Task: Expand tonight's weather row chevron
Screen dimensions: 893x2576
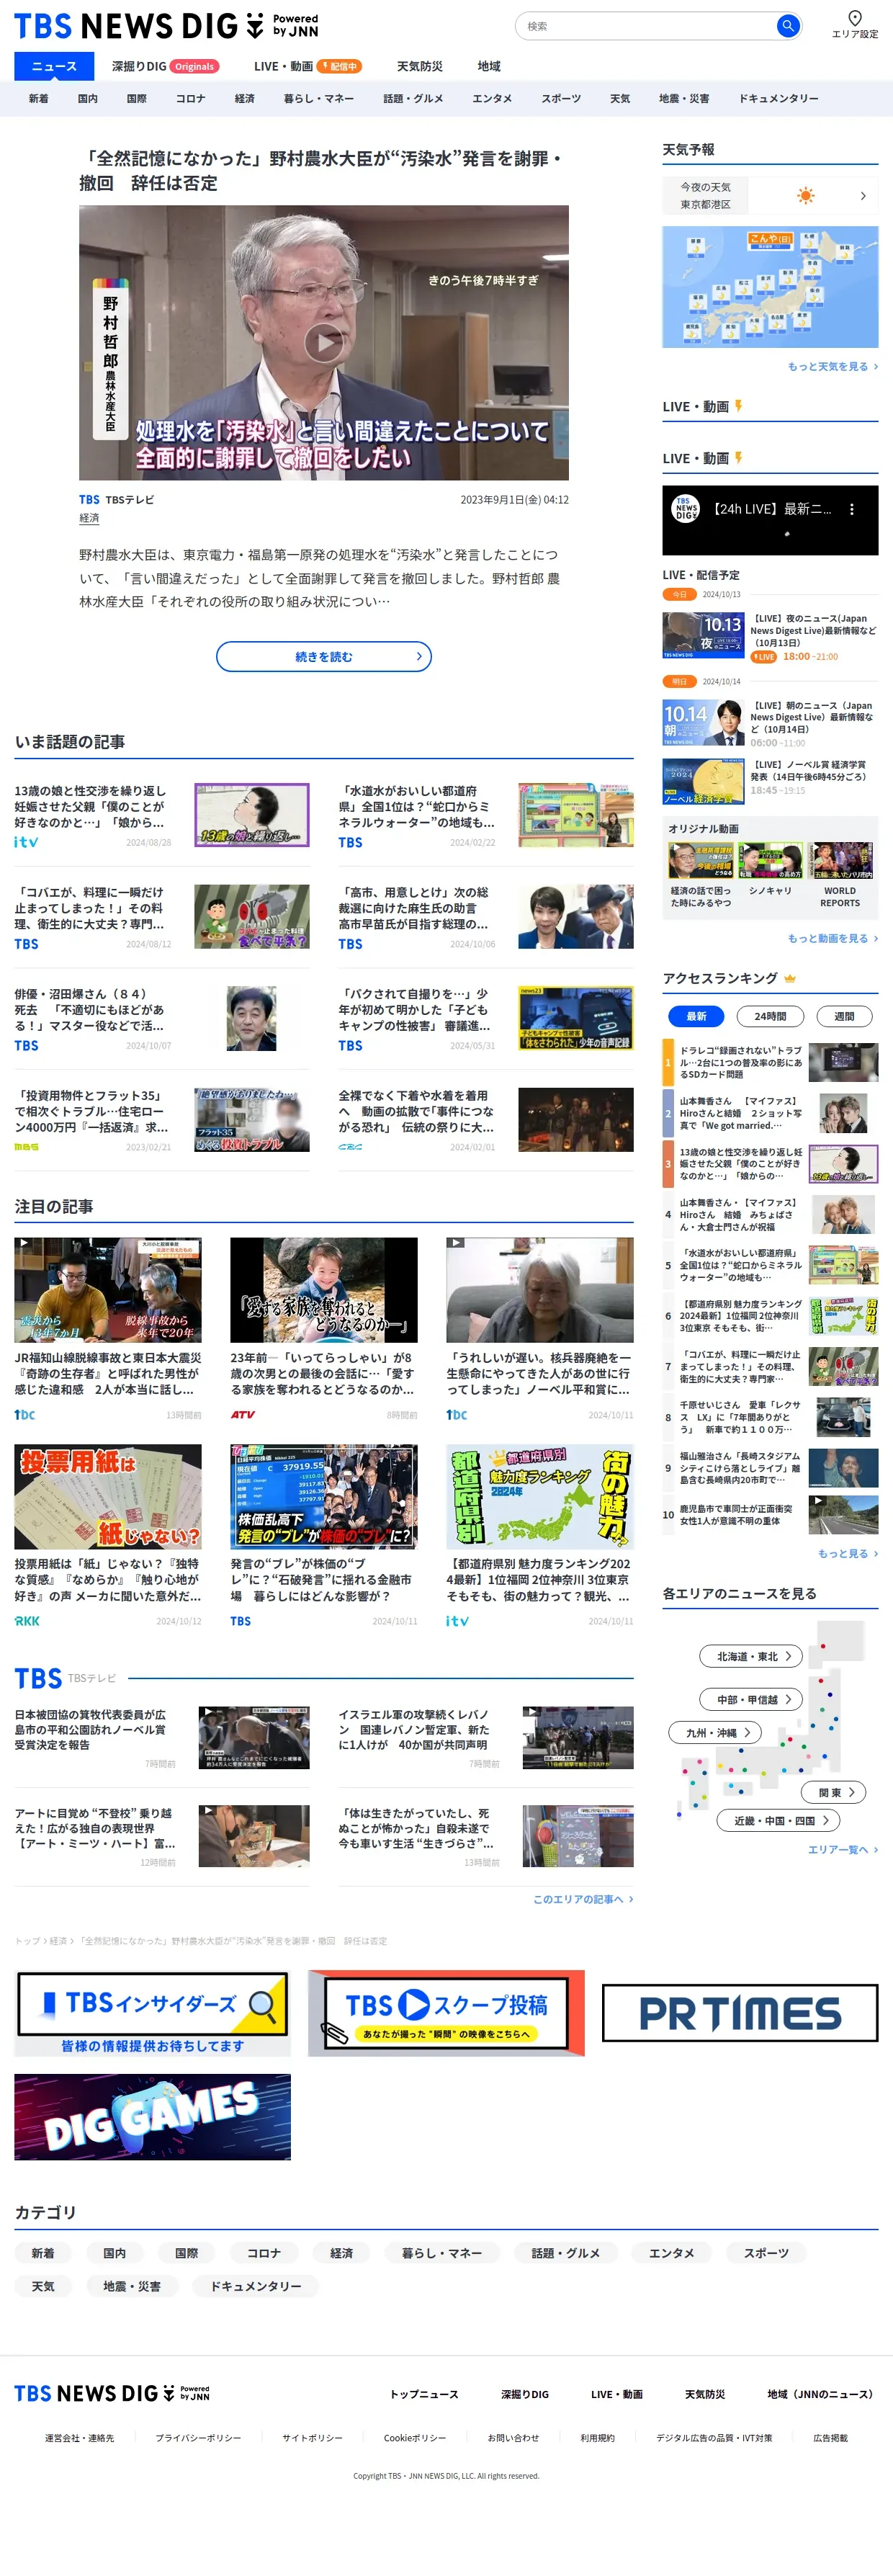Action: coord(863,196)
